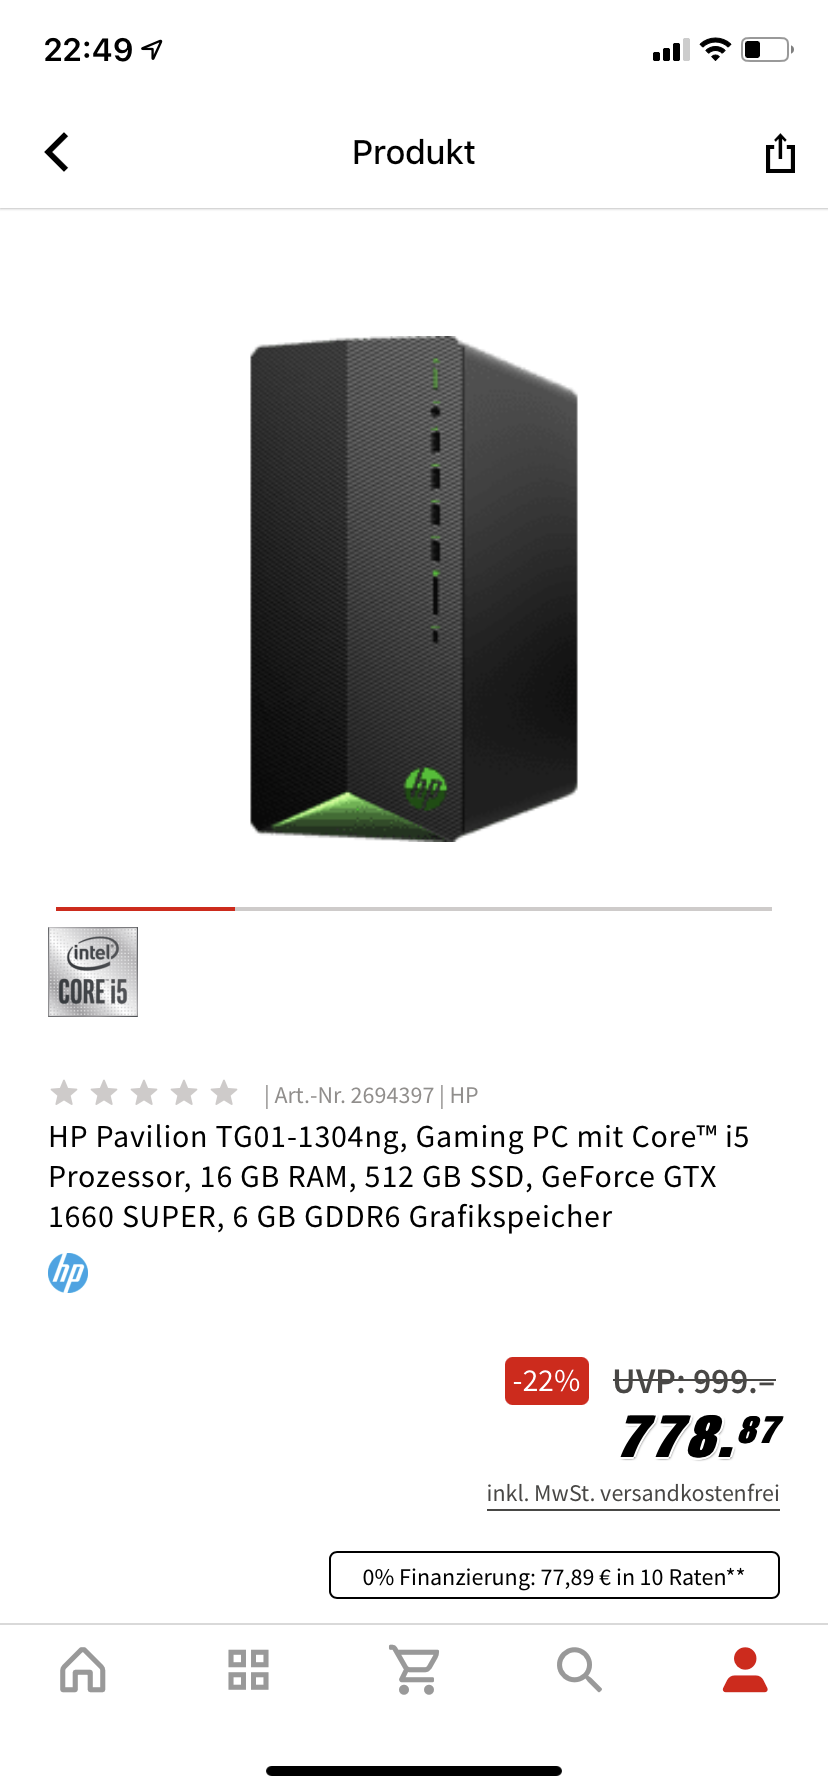This screenshot has height=1792, width=828.
Task: Open the categories grid icon
Action: 248,1669
